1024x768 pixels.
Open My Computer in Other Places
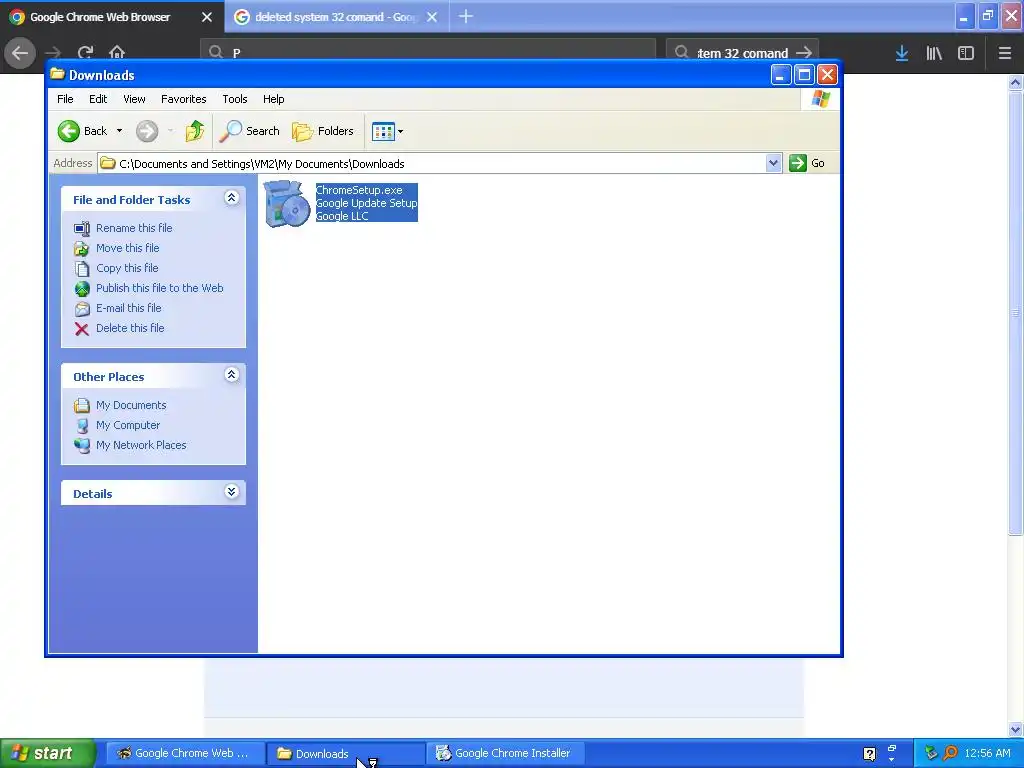[128, 426]
